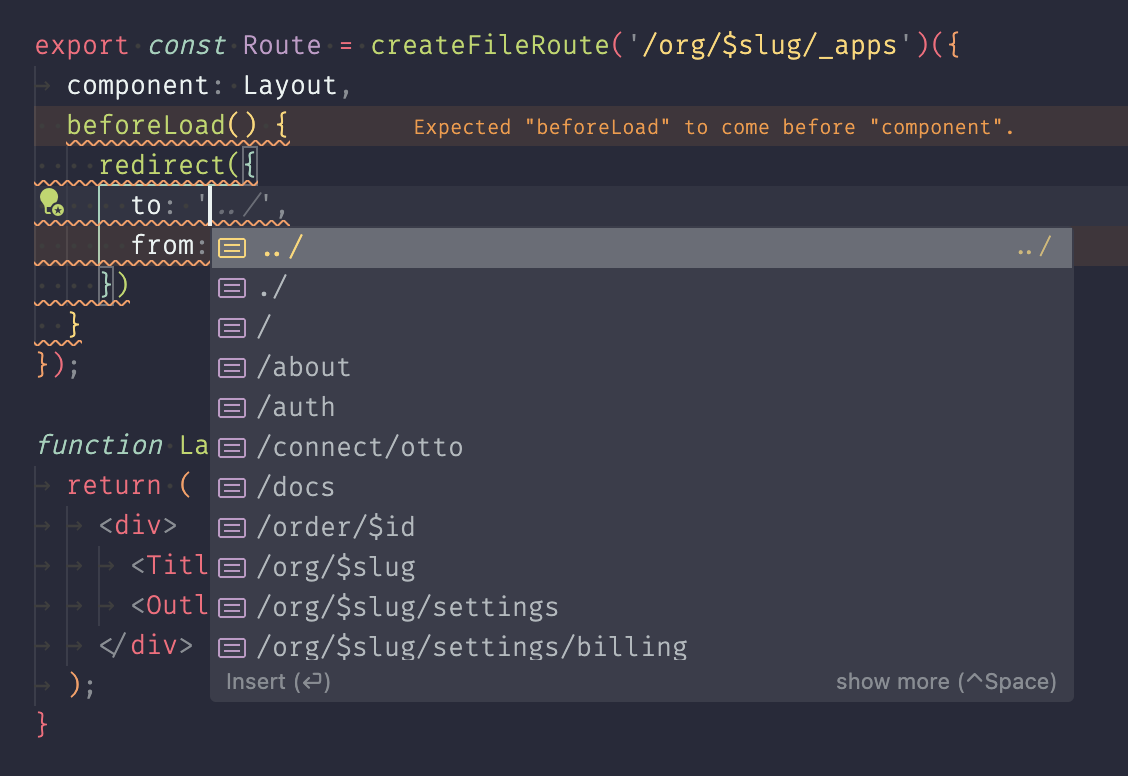Click 'show more' in suggestion footer
The width and height of the screenshot is (1128, 776).
click(x=945, y=682)
